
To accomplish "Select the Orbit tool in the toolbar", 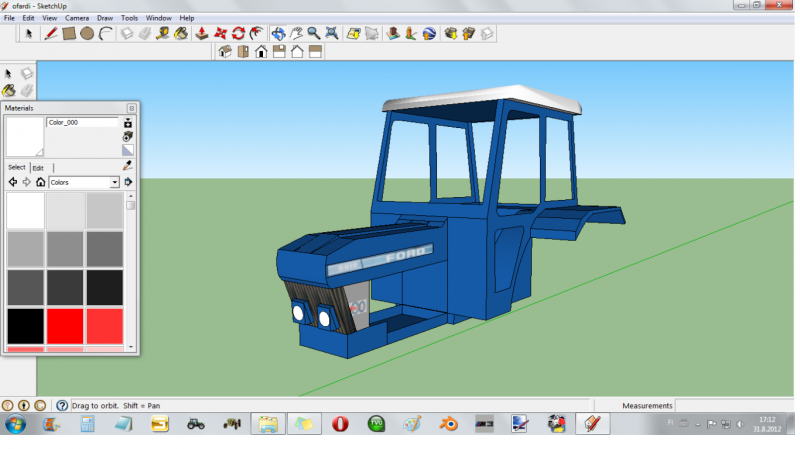I will [x=279, y=33].
